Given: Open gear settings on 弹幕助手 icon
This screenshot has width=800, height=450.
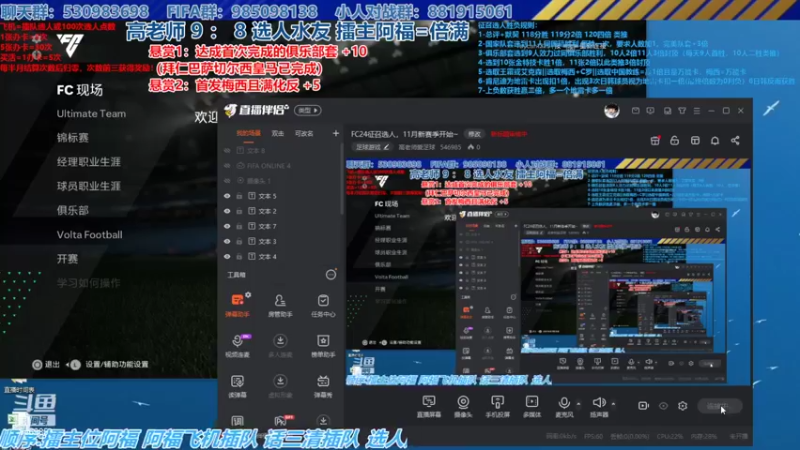Looking at the screenshot, I should click(x=248, y=295).
